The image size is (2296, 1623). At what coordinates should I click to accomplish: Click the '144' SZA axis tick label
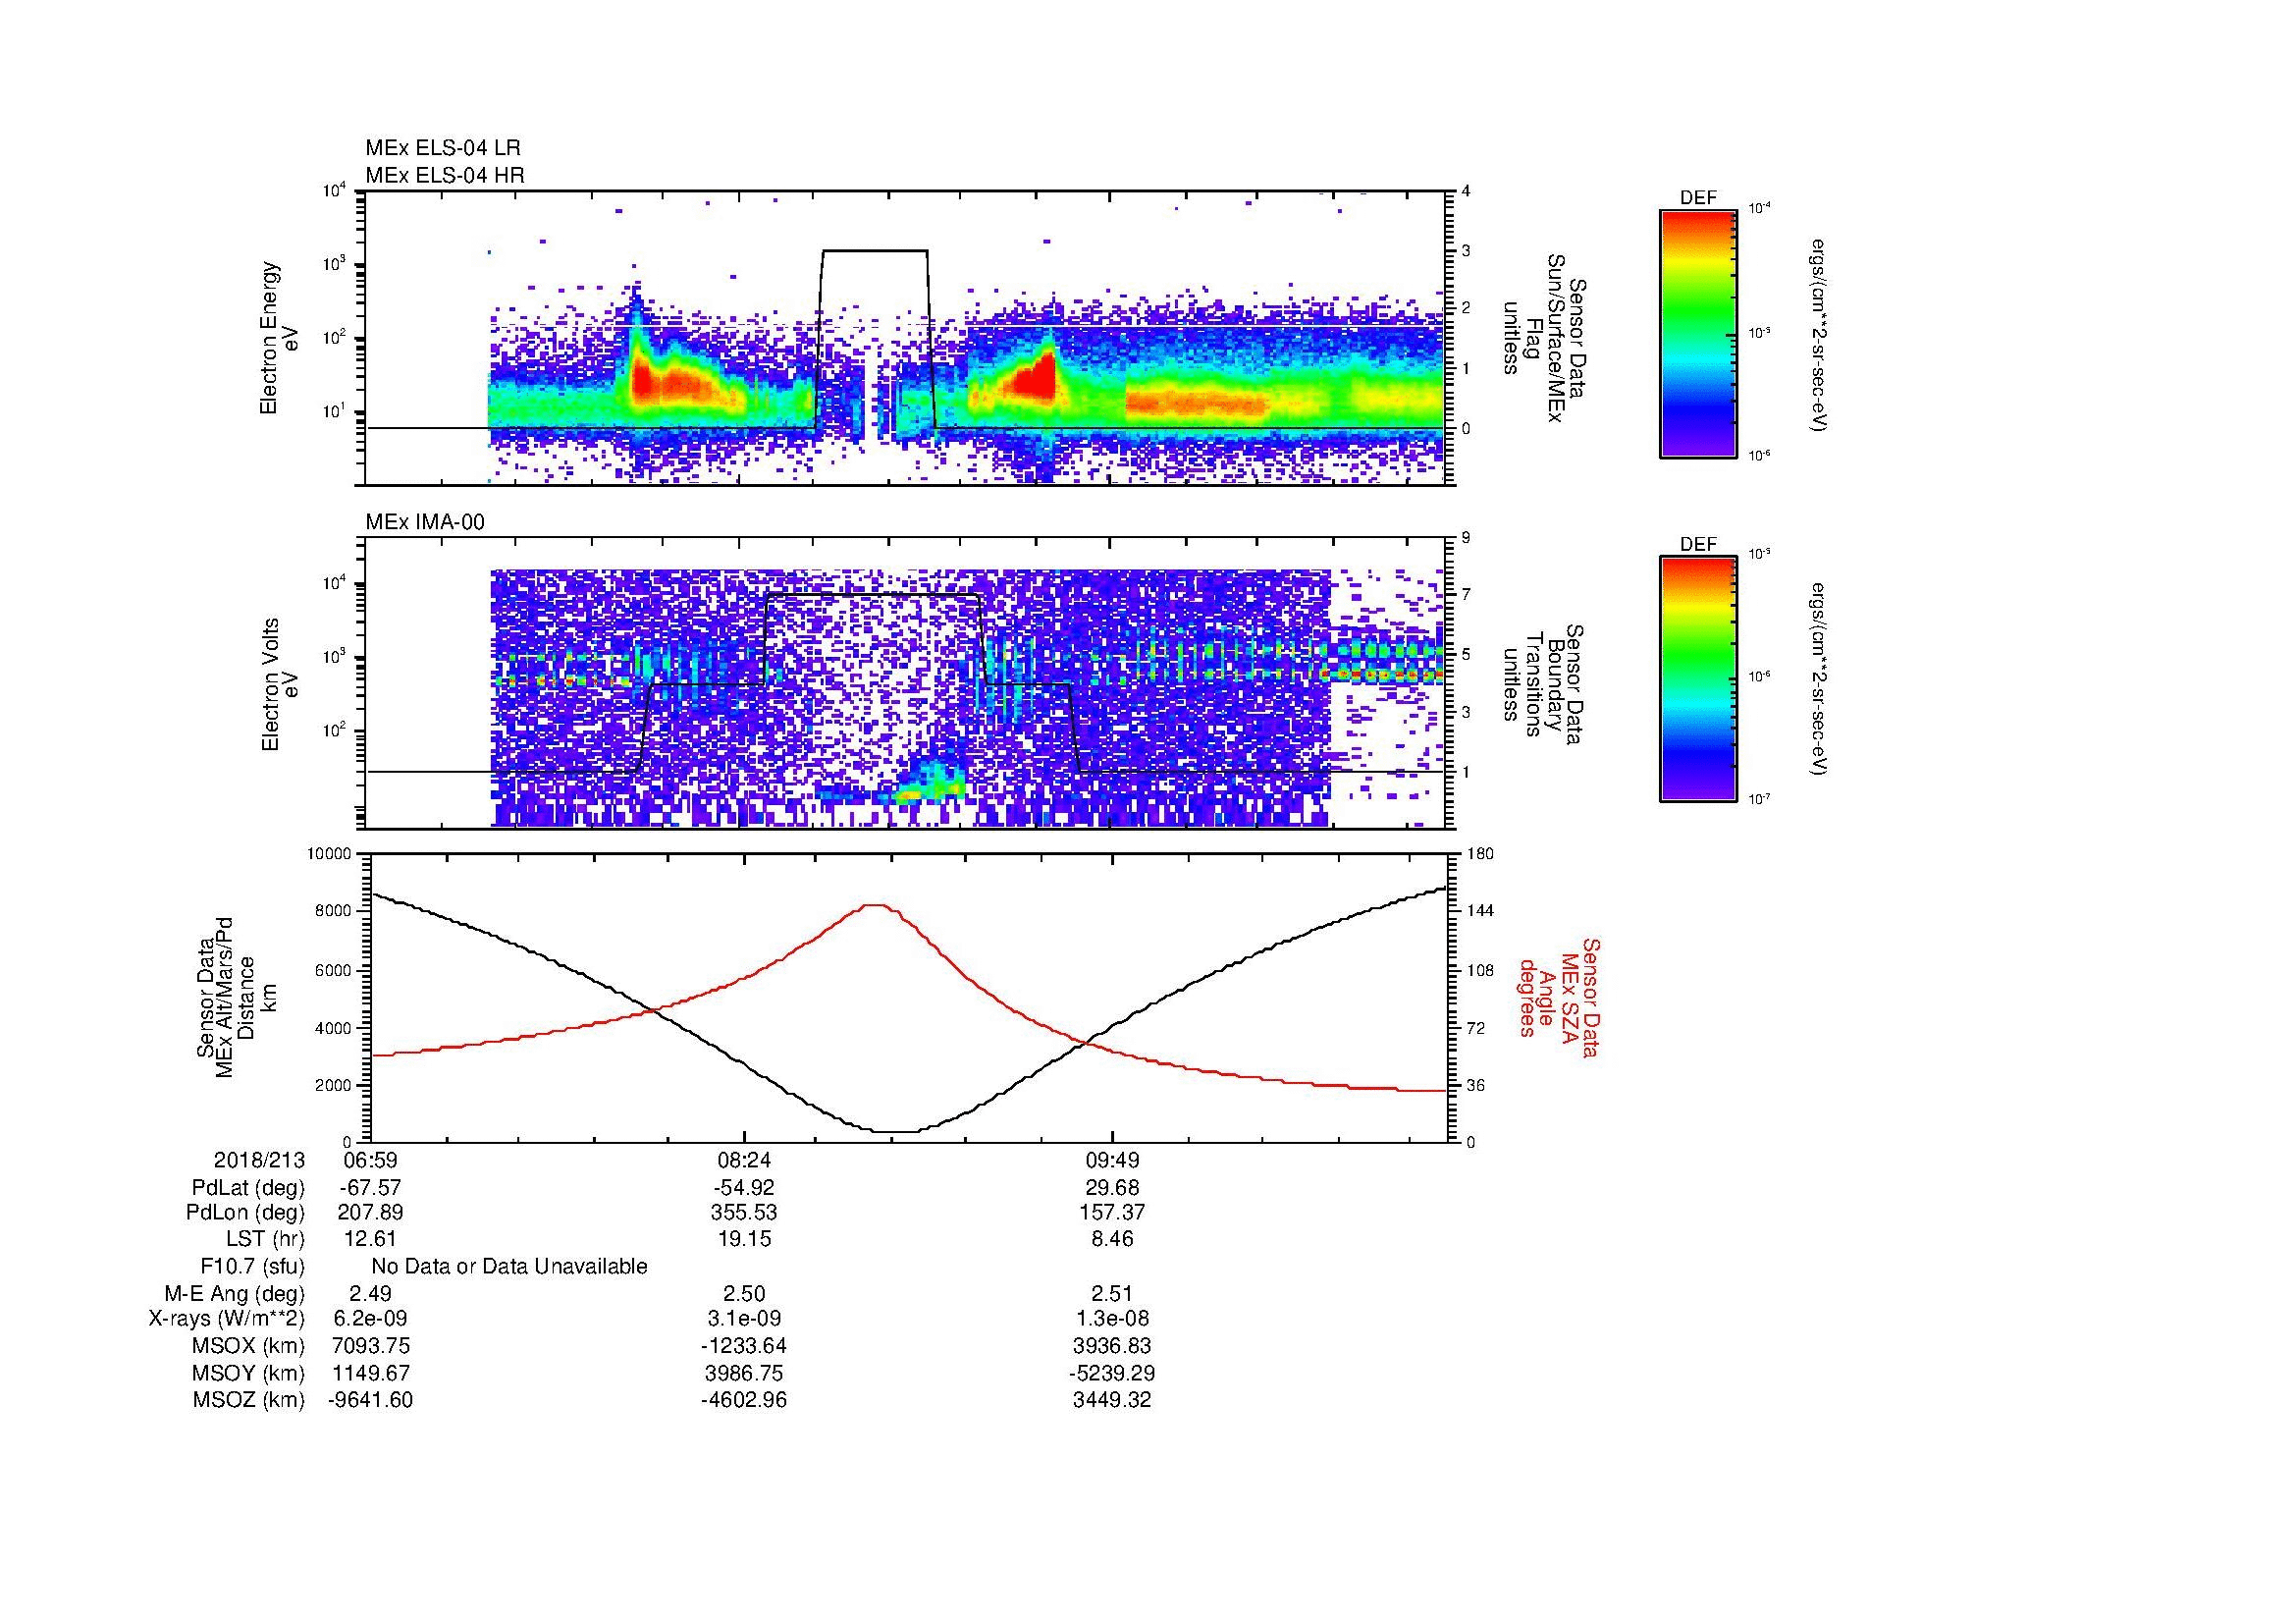click(1479, 911)
